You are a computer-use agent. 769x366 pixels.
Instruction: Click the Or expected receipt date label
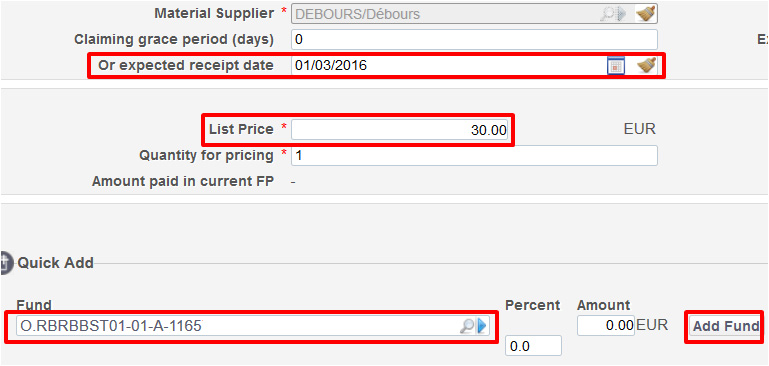coord(186,65)
